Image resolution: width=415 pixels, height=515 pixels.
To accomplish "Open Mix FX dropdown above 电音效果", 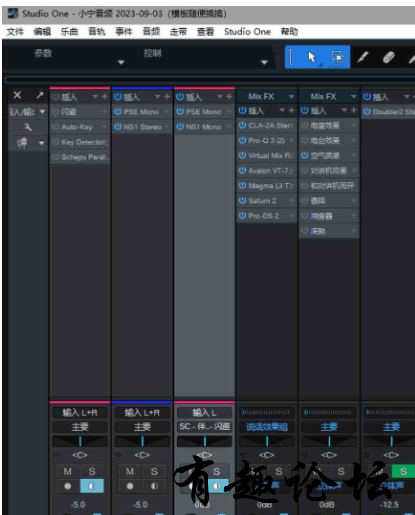I will [353, 97].
